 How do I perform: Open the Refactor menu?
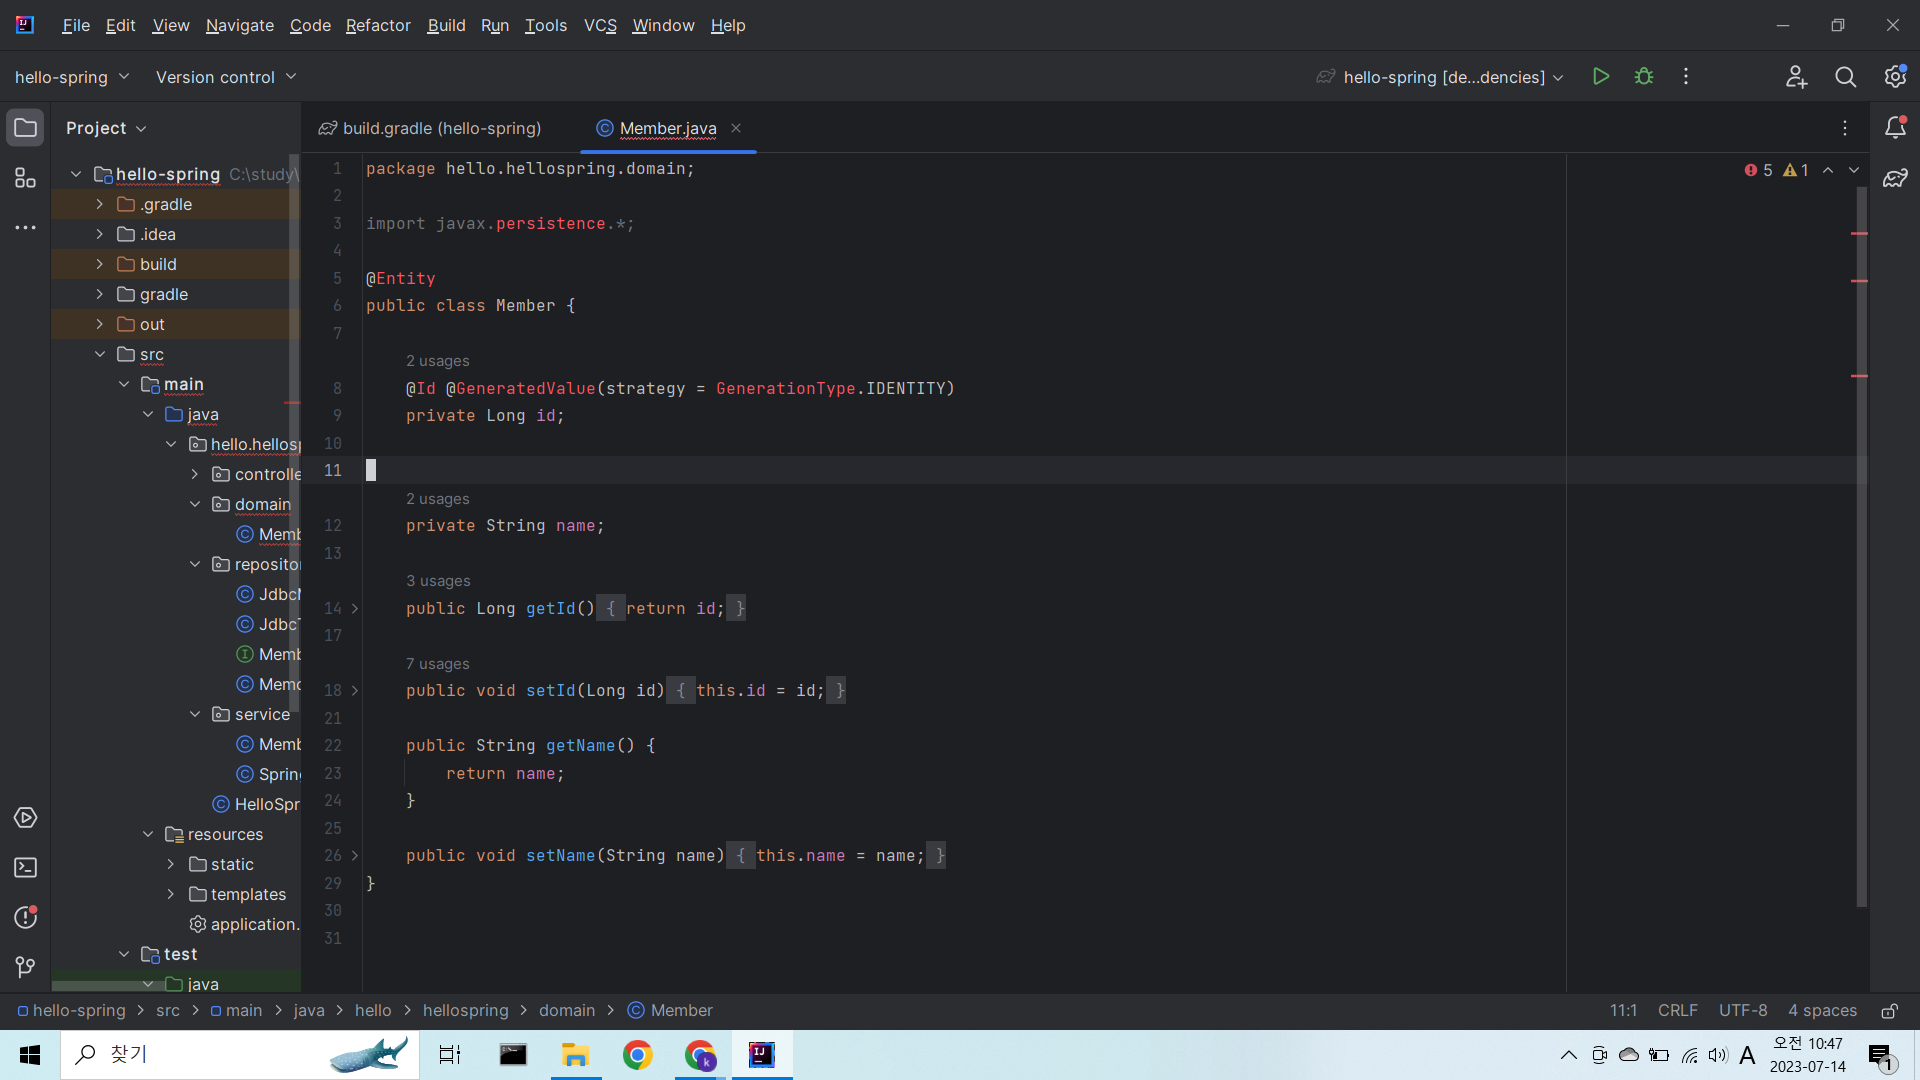(x=378, y=25)
